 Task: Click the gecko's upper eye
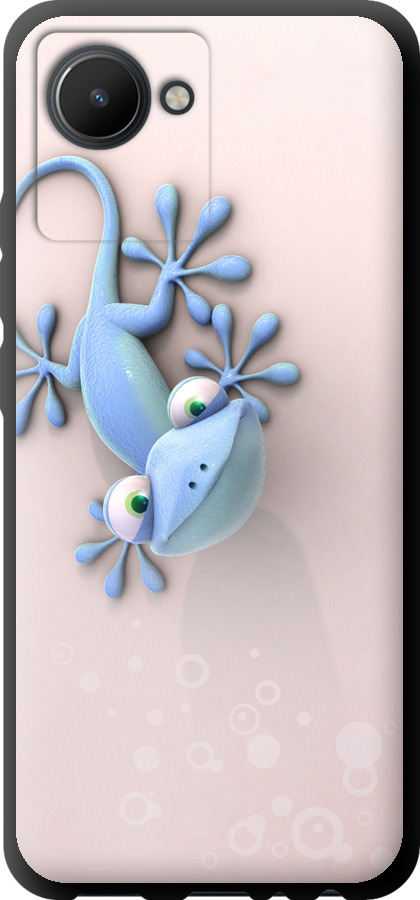coord(194,403)
